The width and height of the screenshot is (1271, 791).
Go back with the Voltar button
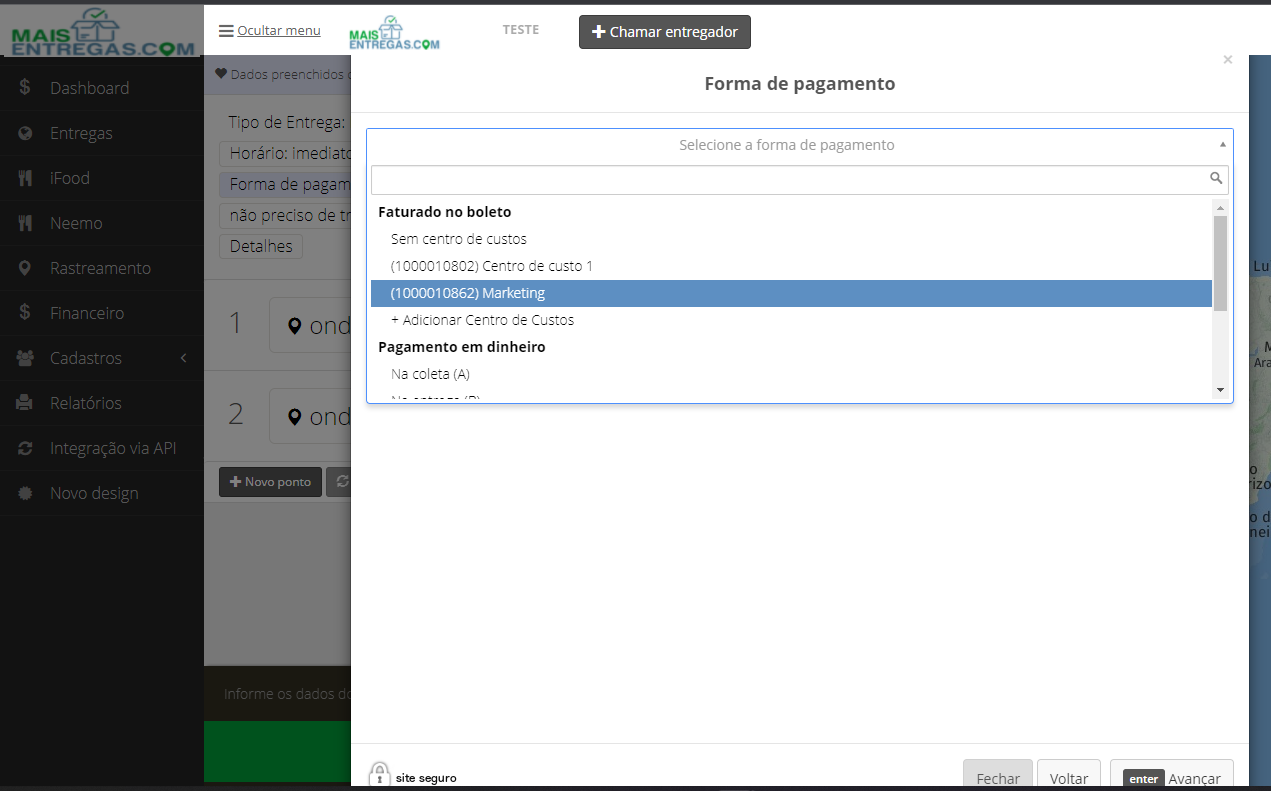(x=1069, y=775)
